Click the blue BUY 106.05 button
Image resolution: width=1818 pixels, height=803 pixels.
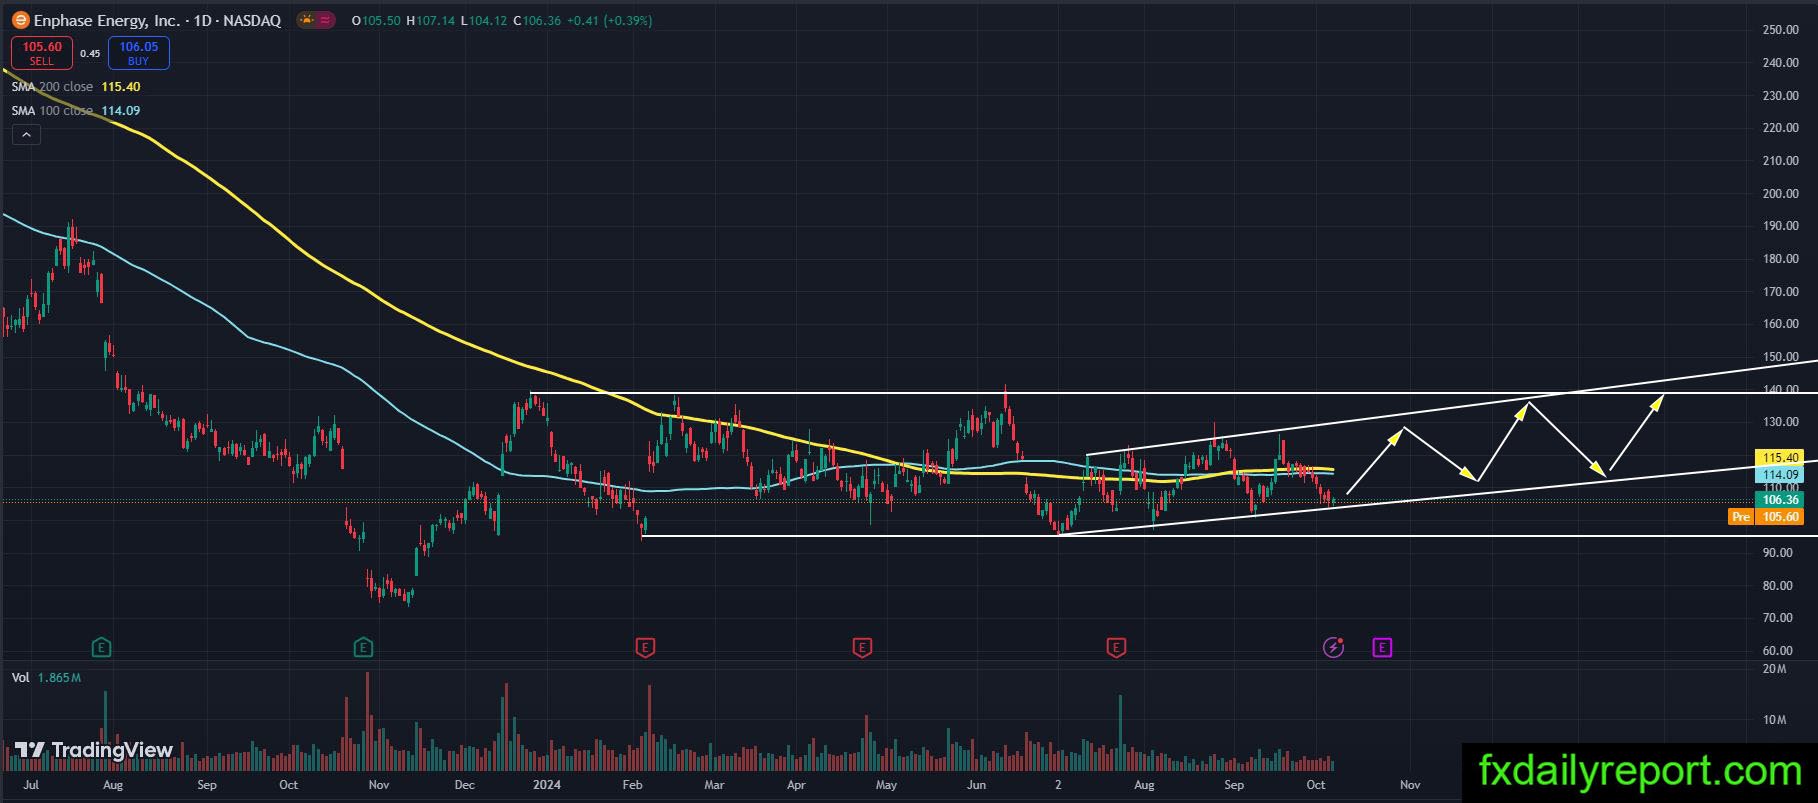pyautogui.click(x=139, y=53)
